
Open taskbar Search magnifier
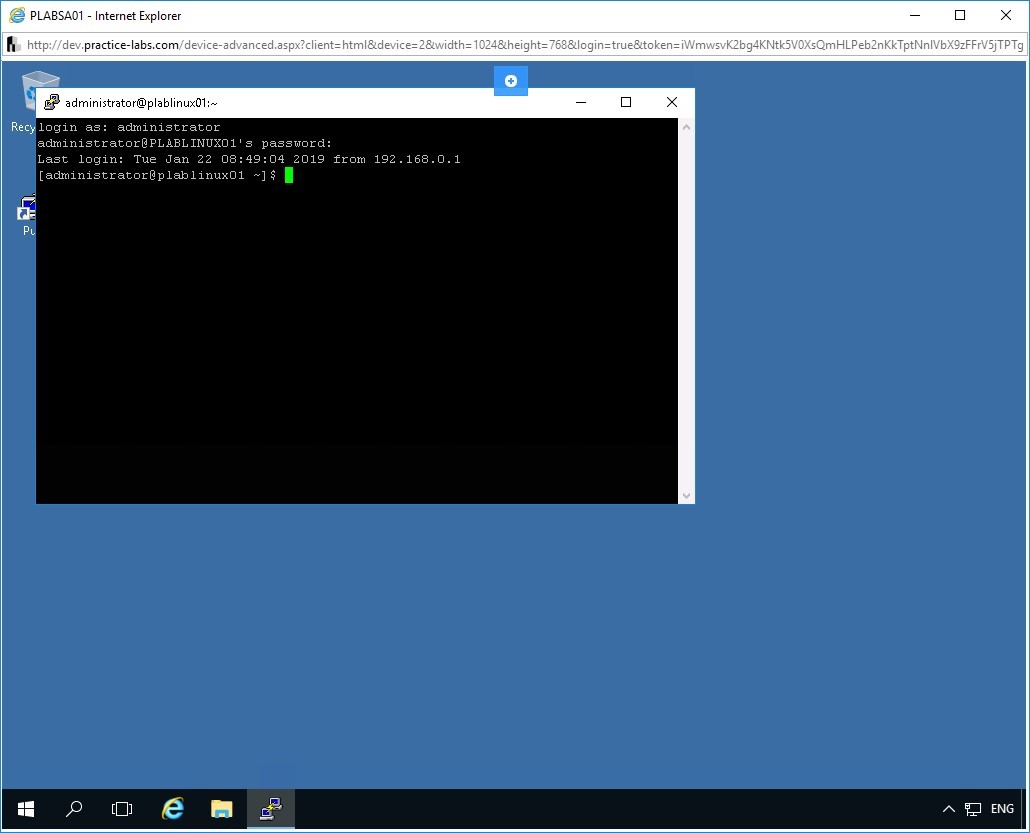click(x=74, y=809)
